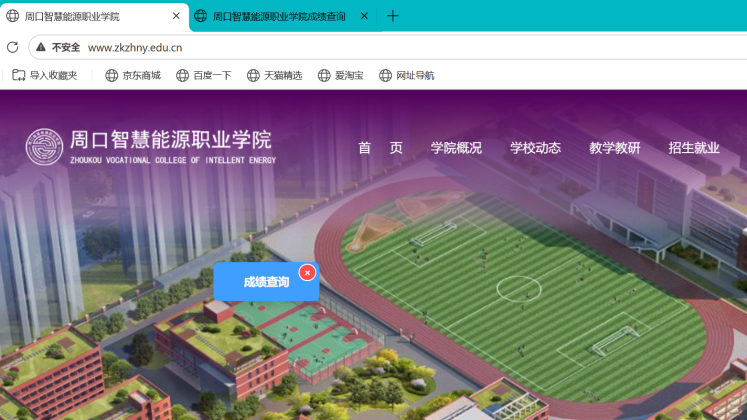Open the 招生就业 menu item
This screenshot has width=747, height=420.
coord(694,148)
